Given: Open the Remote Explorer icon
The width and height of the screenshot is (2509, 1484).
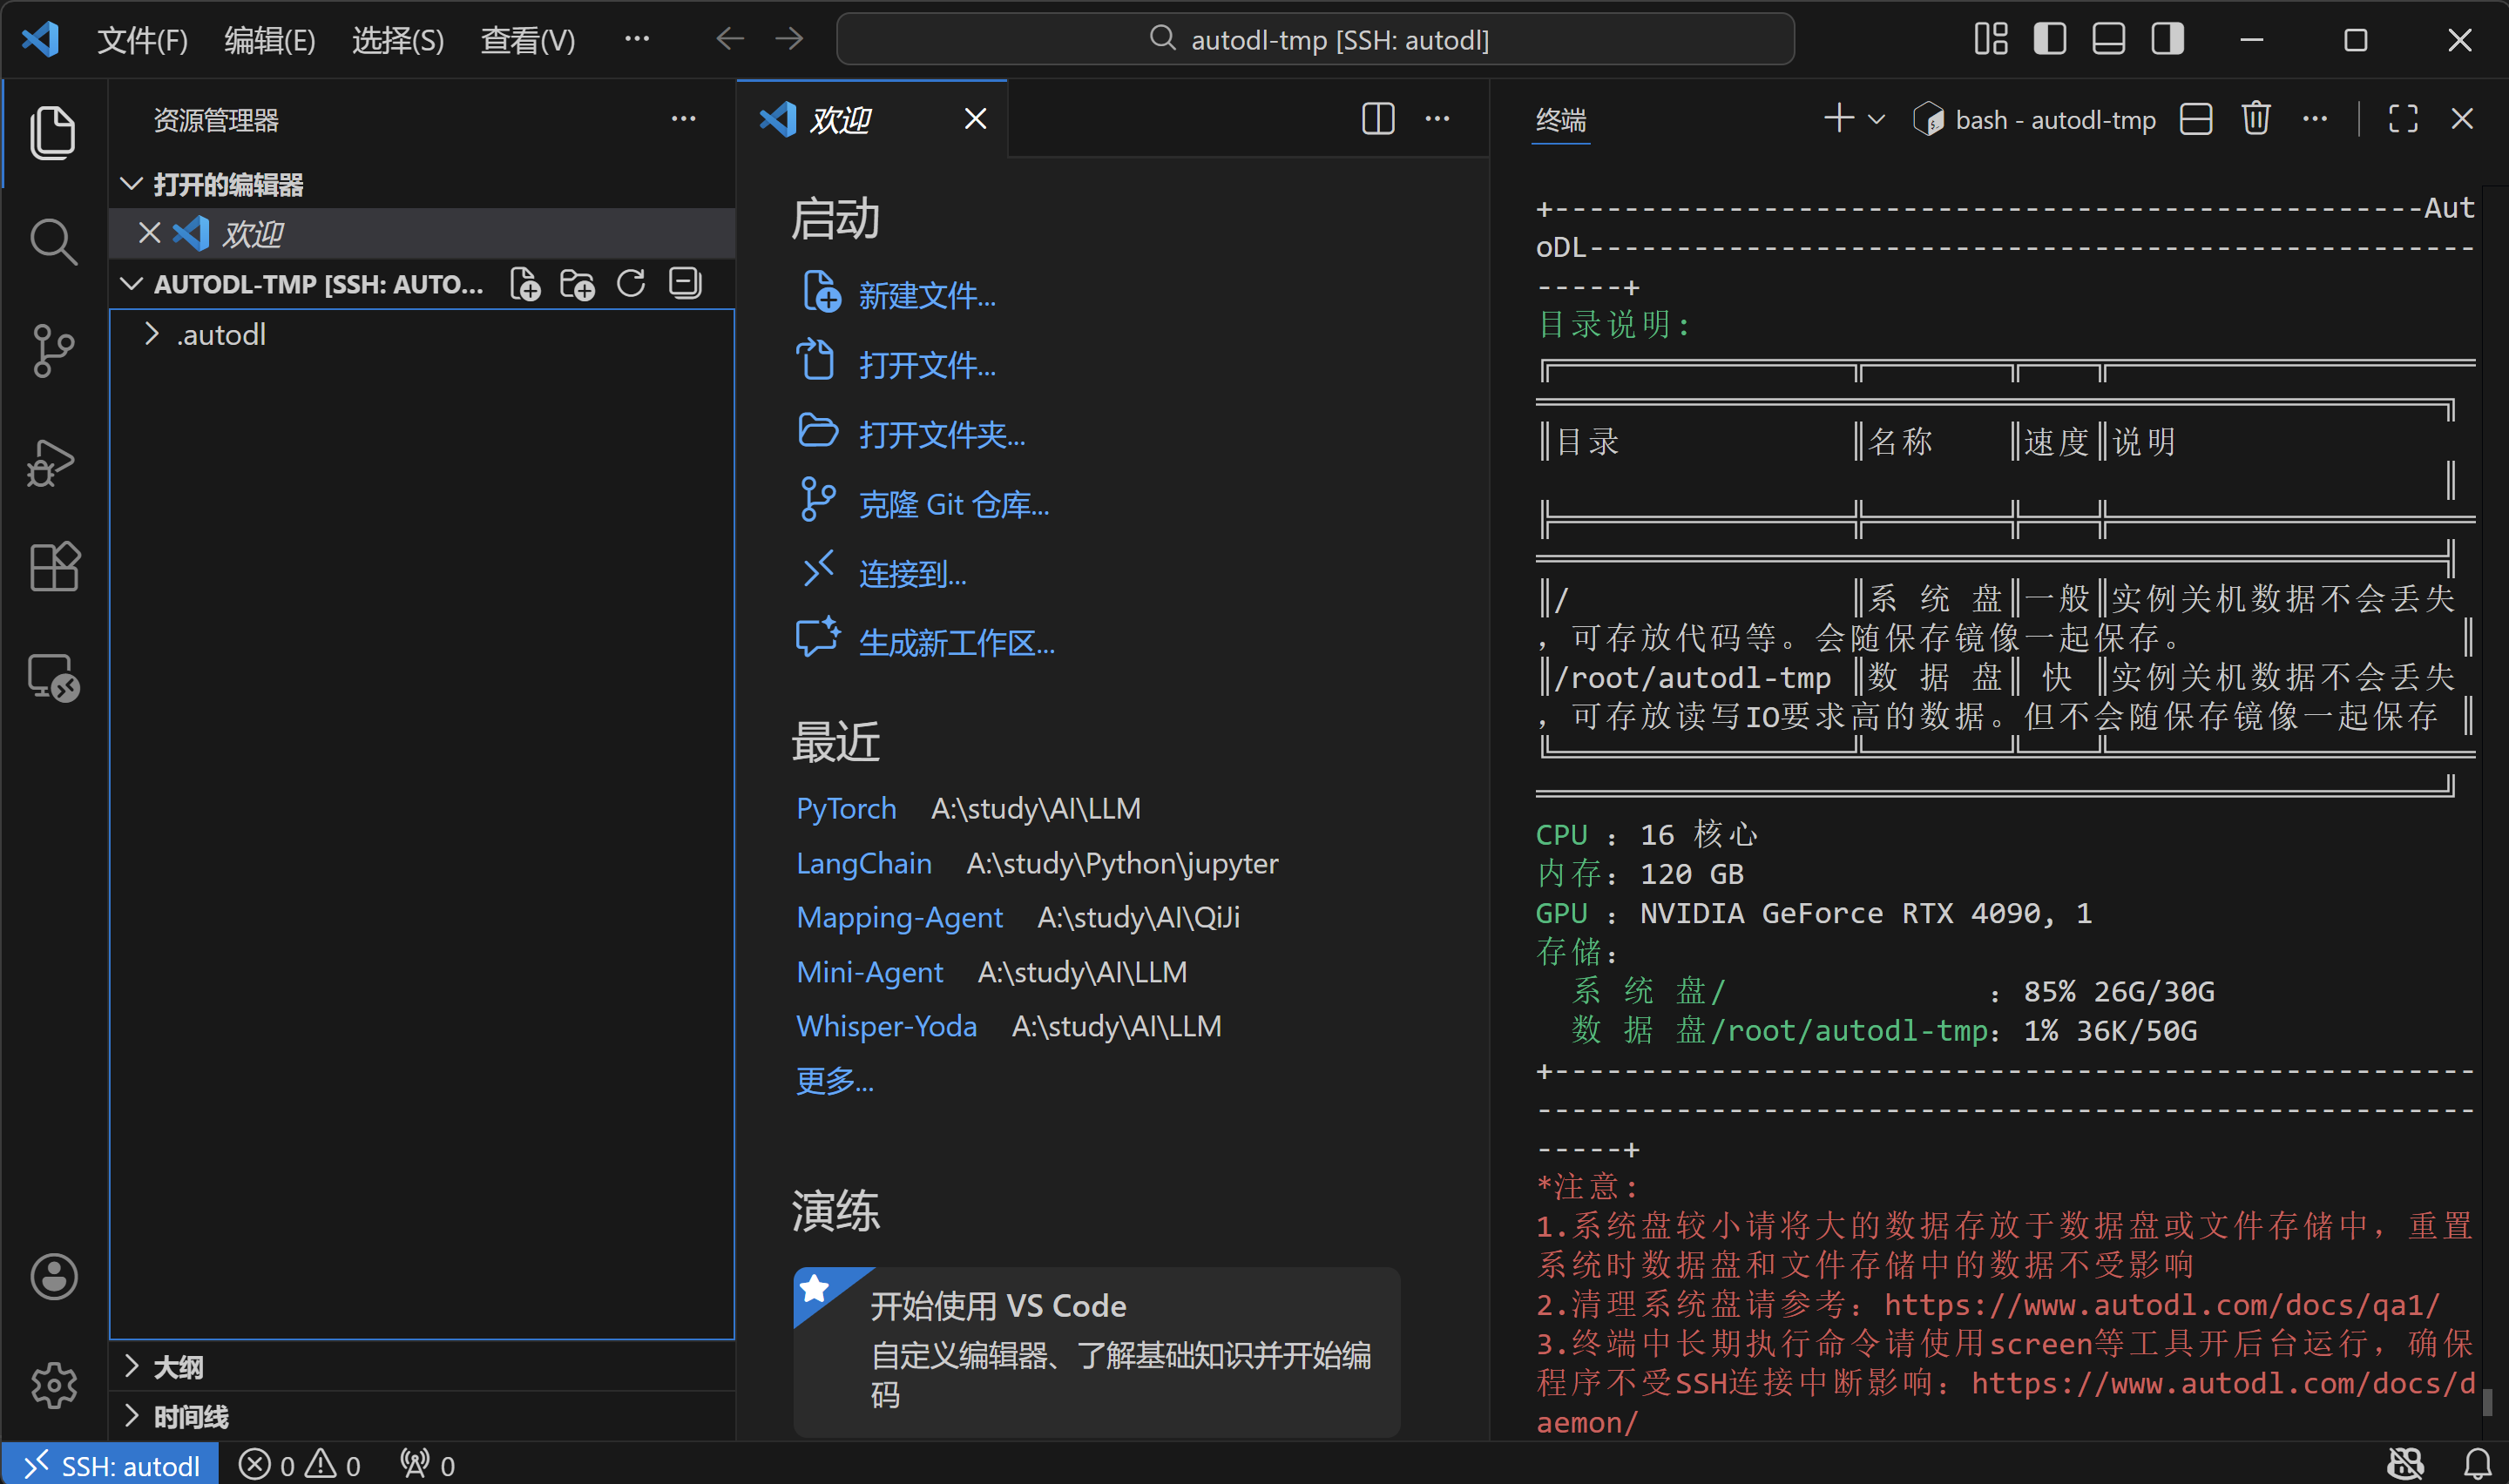Looking at the screenshot, I should (53, 677).
